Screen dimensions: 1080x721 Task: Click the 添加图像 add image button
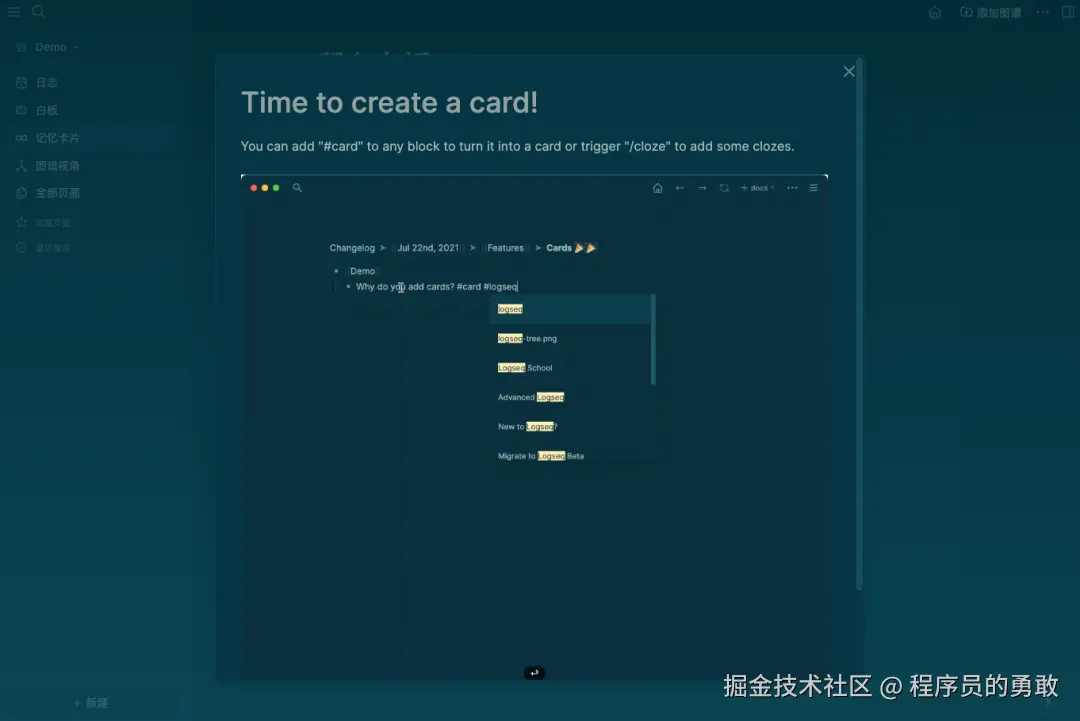(990, 12)
